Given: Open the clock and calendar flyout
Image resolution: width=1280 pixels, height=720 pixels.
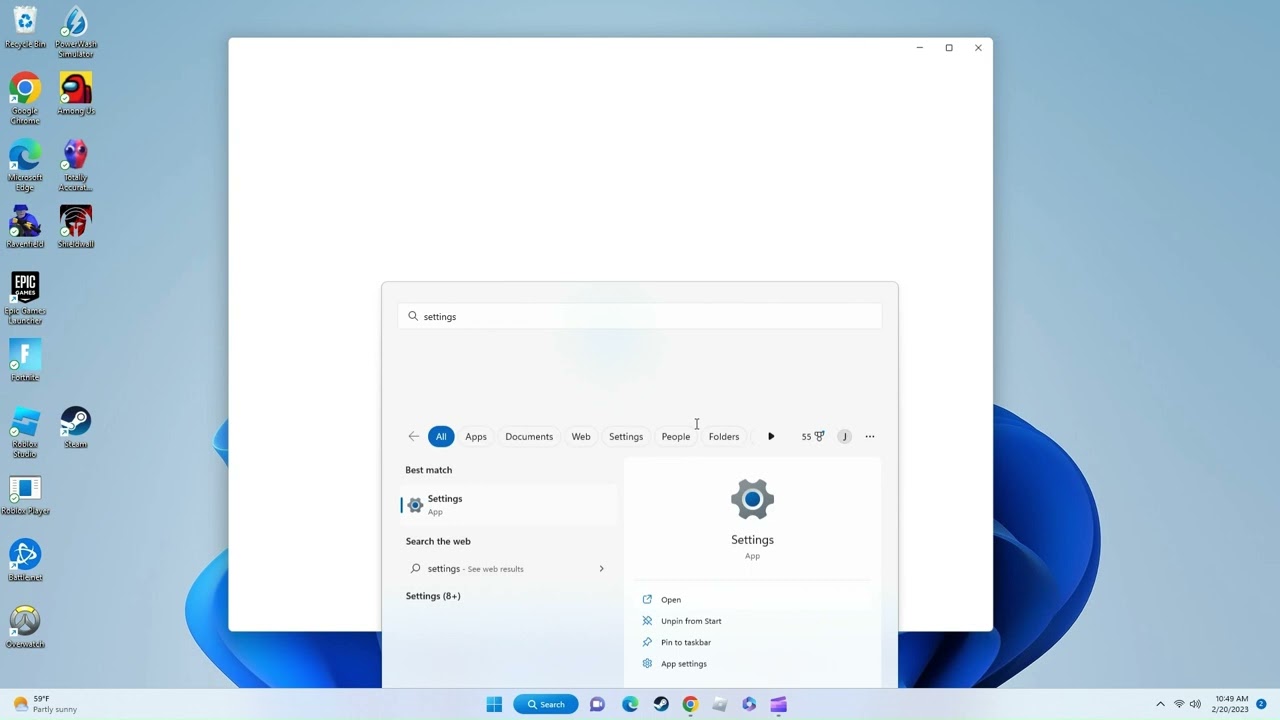Looking at the screenshot, I should [1231, 704].
